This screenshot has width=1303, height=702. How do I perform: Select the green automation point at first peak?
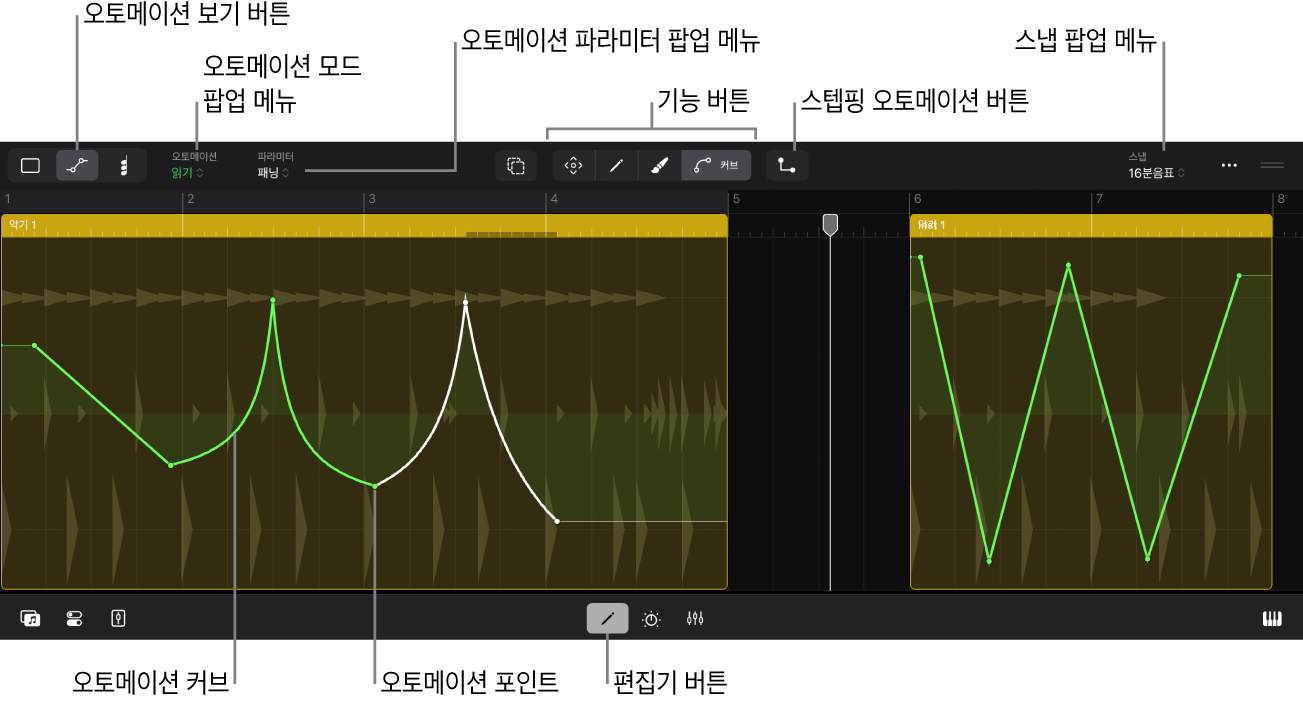coord(272,300)
